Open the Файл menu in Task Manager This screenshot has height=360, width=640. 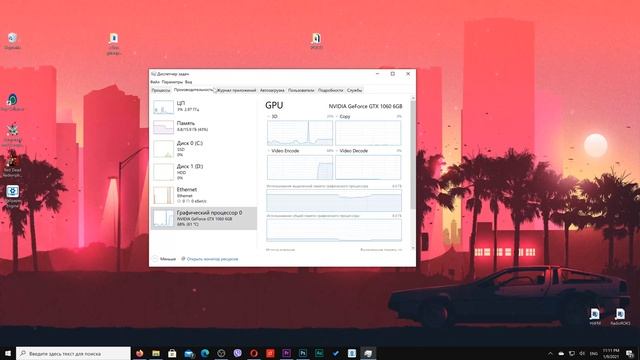tap(155, 82)
